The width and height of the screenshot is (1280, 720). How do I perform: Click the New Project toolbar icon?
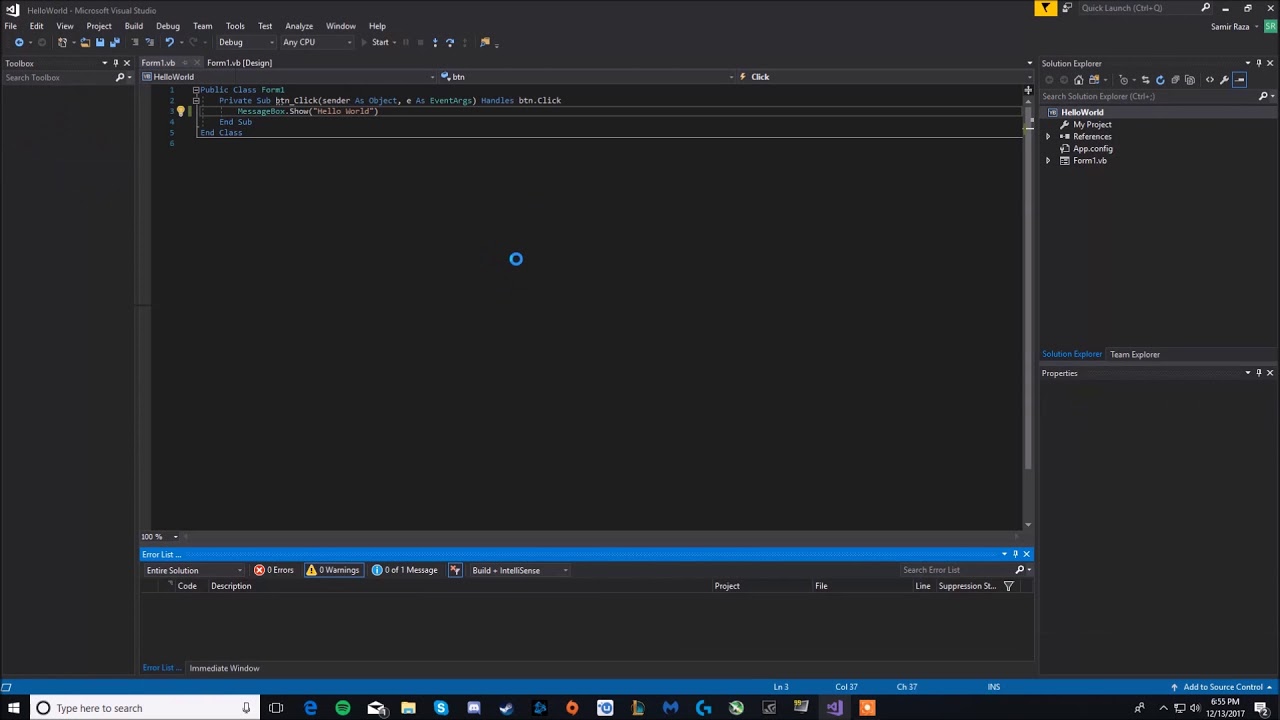point(62,42)
